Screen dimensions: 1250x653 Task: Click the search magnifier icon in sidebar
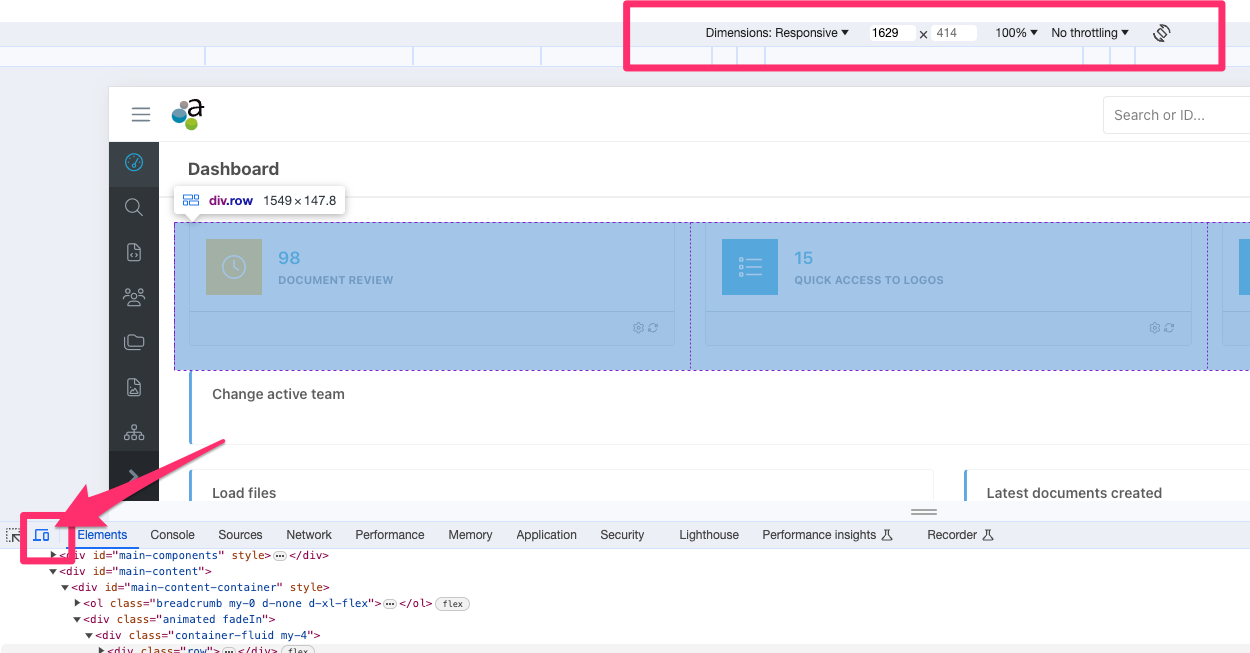click(134, 208)
